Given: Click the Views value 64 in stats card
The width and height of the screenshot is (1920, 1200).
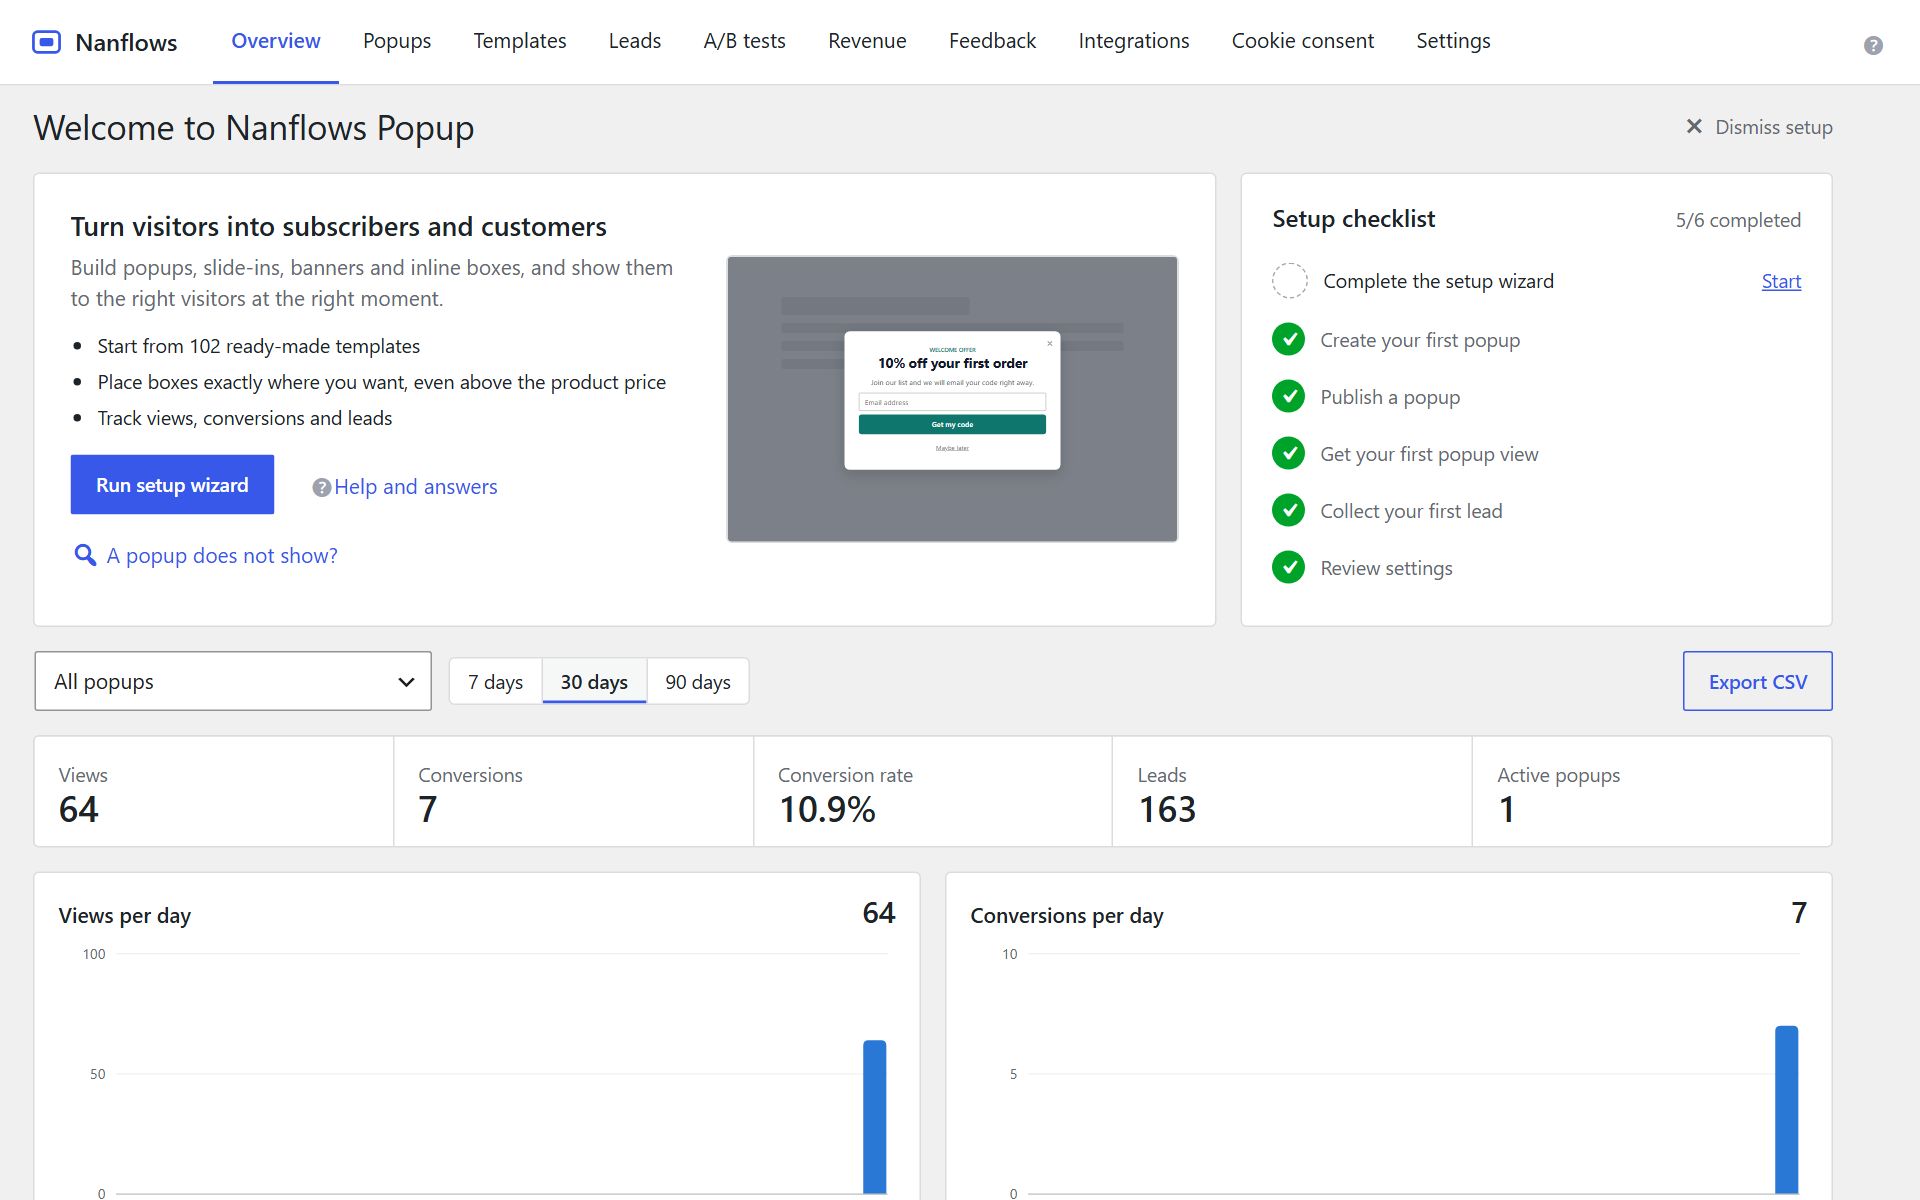Looking at the screenshot, I should click(79, 809).
